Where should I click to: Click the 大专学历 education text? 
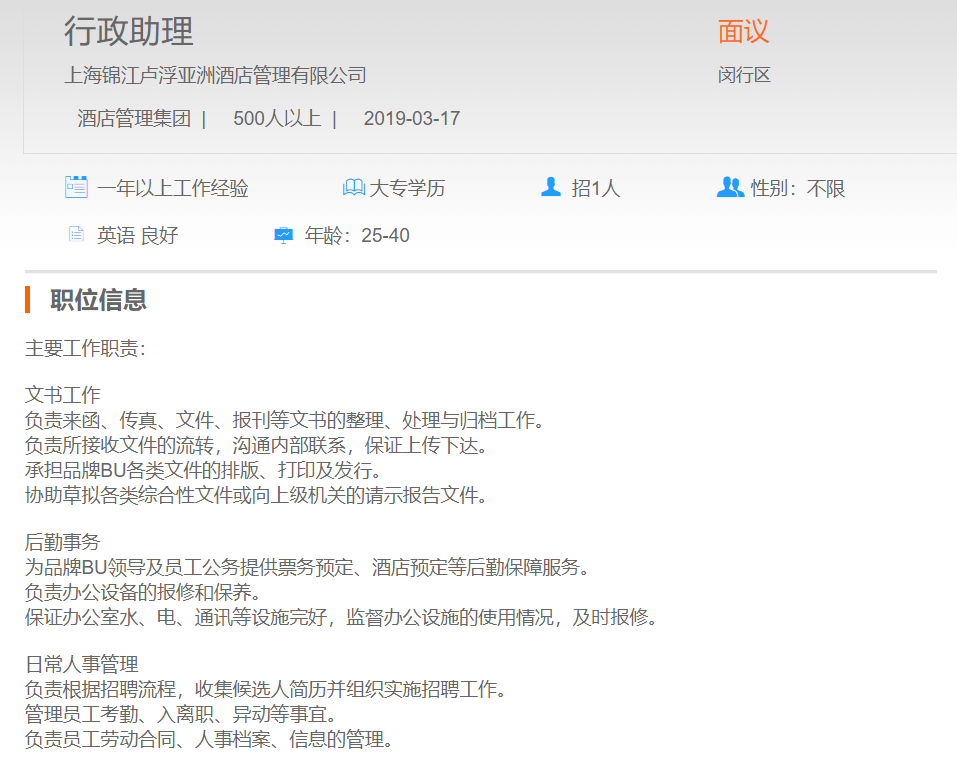click(407, 188)
